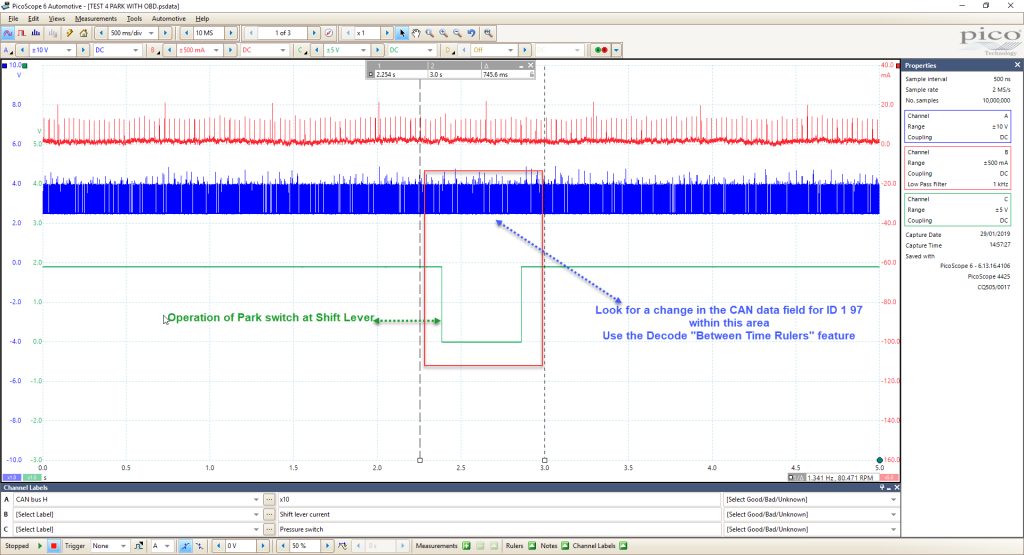Select the hand pan tool
Image resolution: width=1024 pixels, height=555 pixels.
pos(415,33)
